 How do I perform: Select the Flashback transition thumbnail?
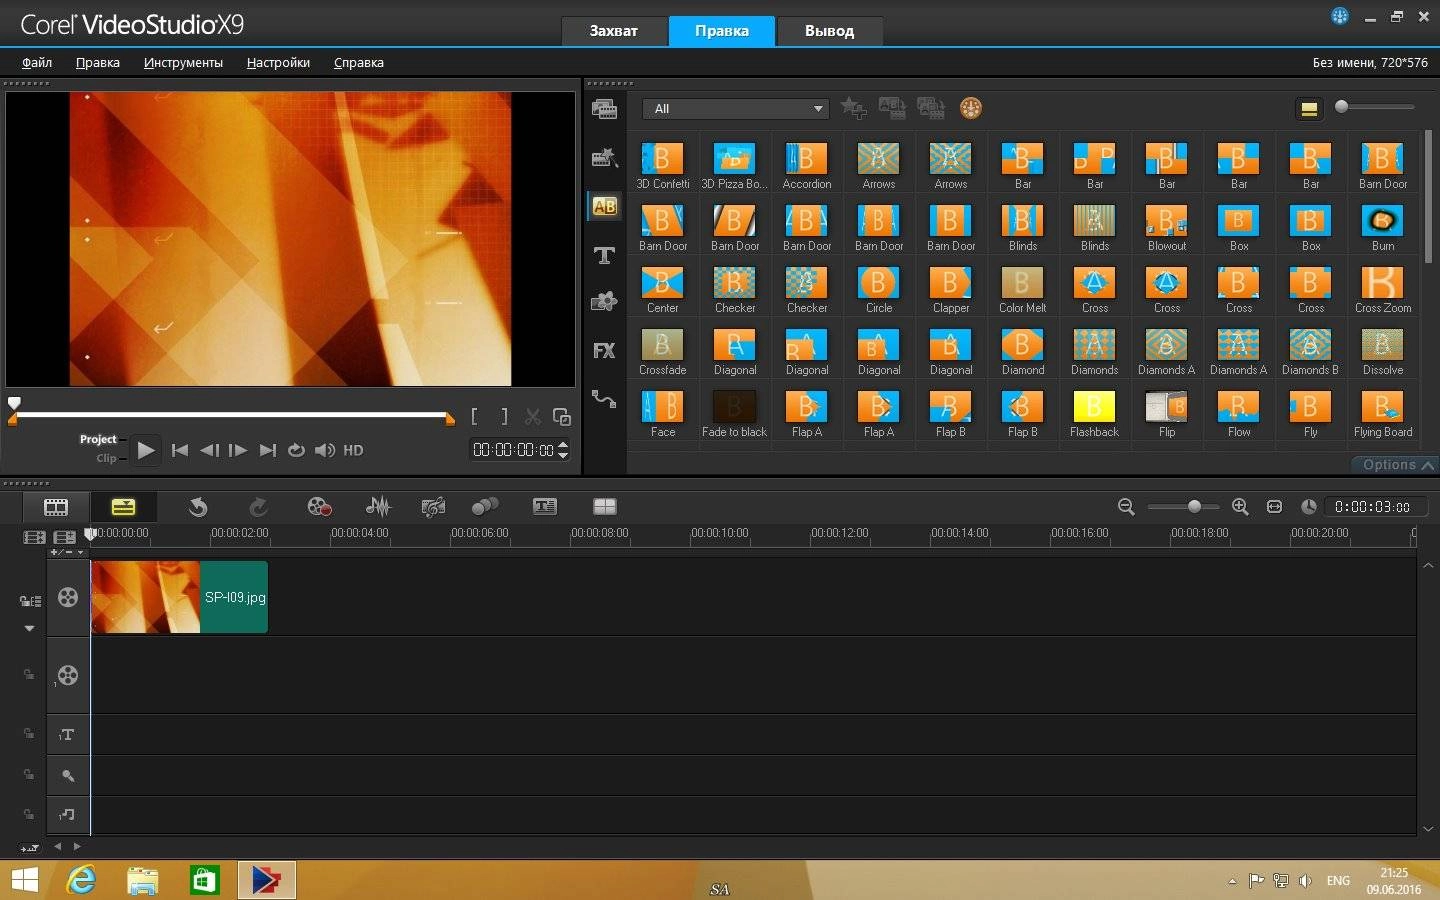coord(1095,407)
